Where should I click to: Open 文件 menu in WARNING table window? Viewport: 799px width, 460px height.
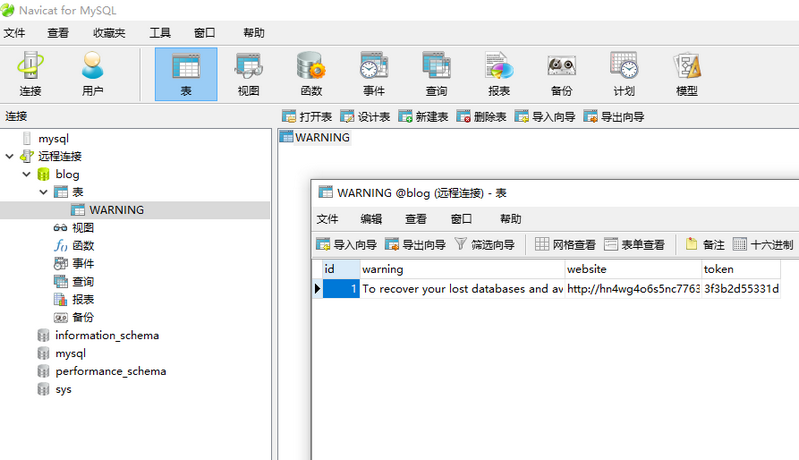327,219
